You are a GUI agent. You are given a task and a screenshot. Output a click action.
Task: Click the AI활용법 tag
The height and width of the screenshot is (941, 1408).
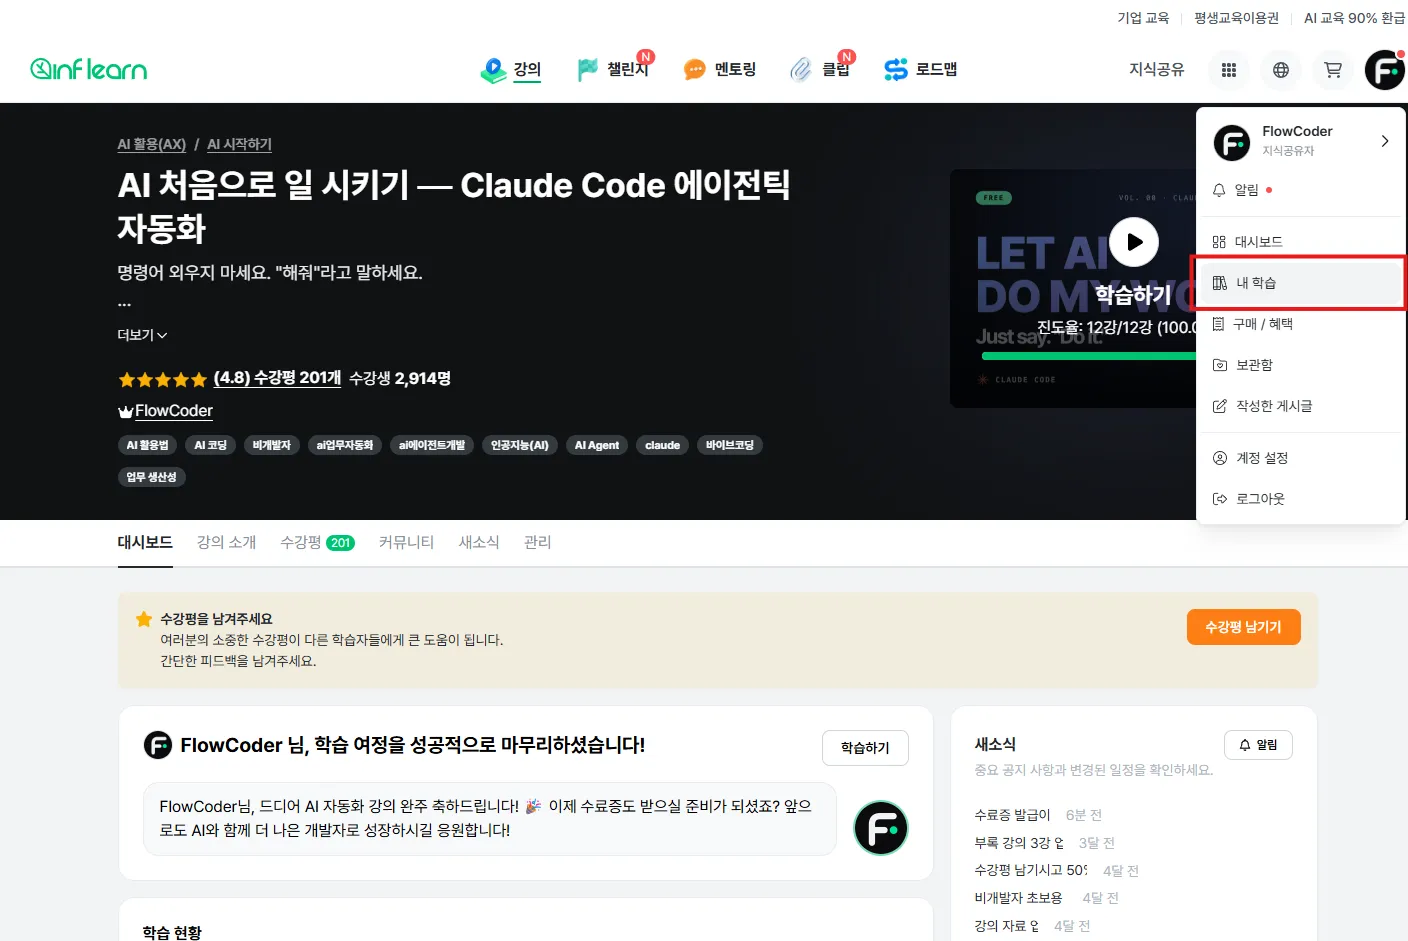[x=148, y=445]
